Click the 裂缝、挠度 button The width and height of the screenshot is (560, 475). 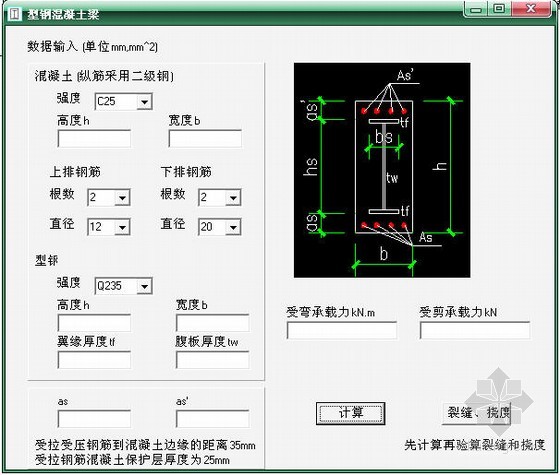pos(476,413)
